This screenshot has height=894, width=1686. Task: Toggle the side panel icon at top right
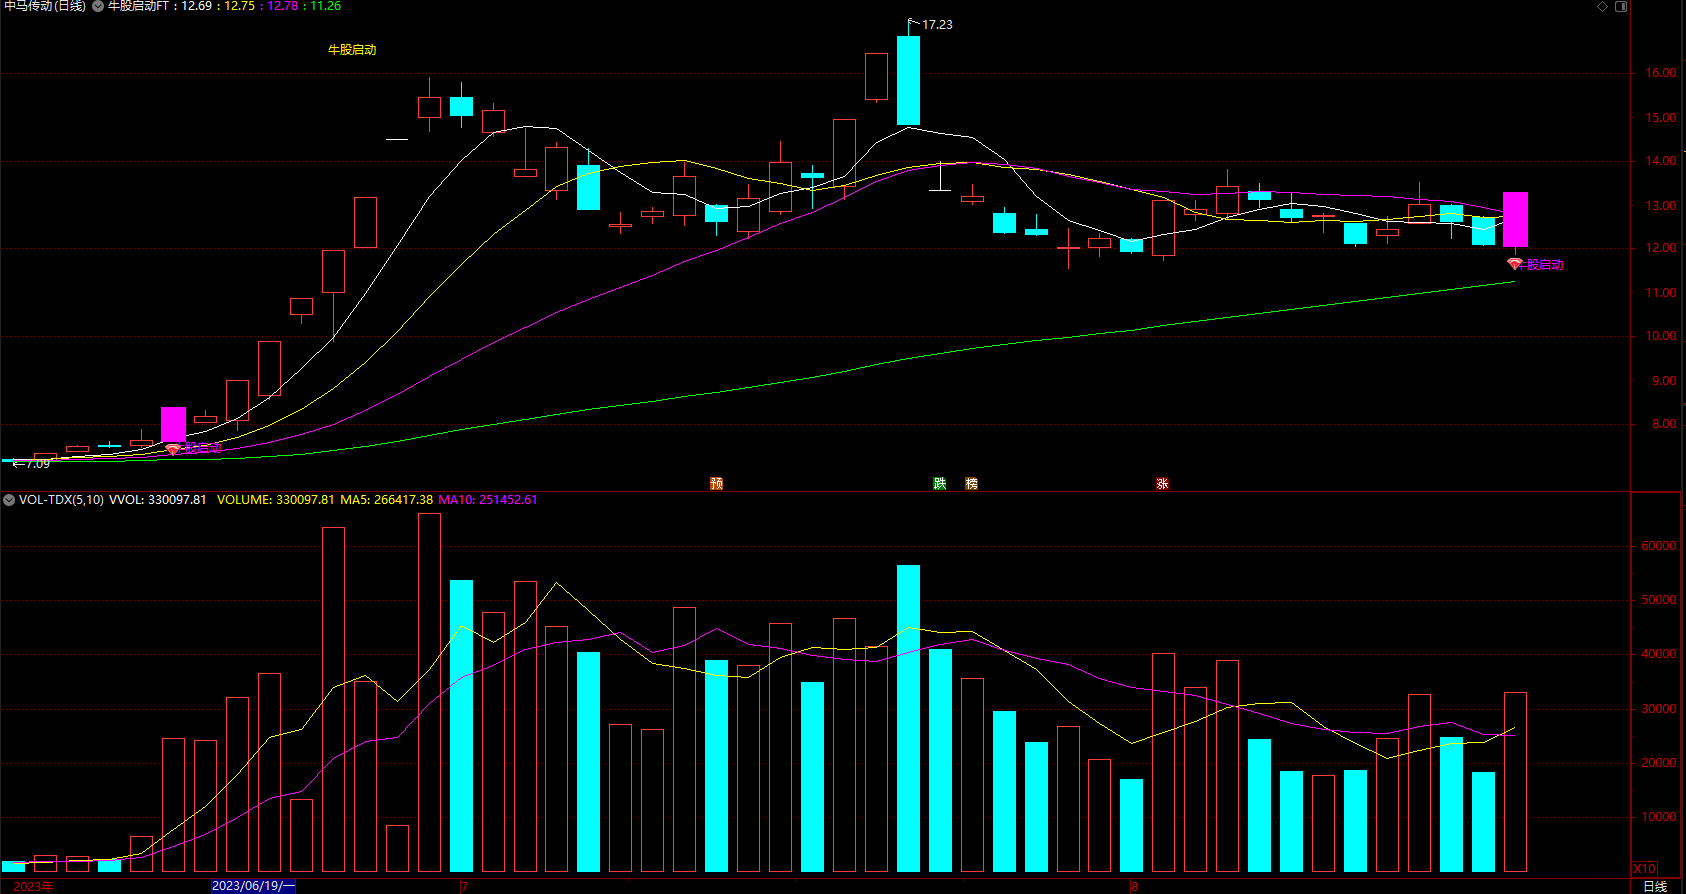click(x=1621, y=6)
